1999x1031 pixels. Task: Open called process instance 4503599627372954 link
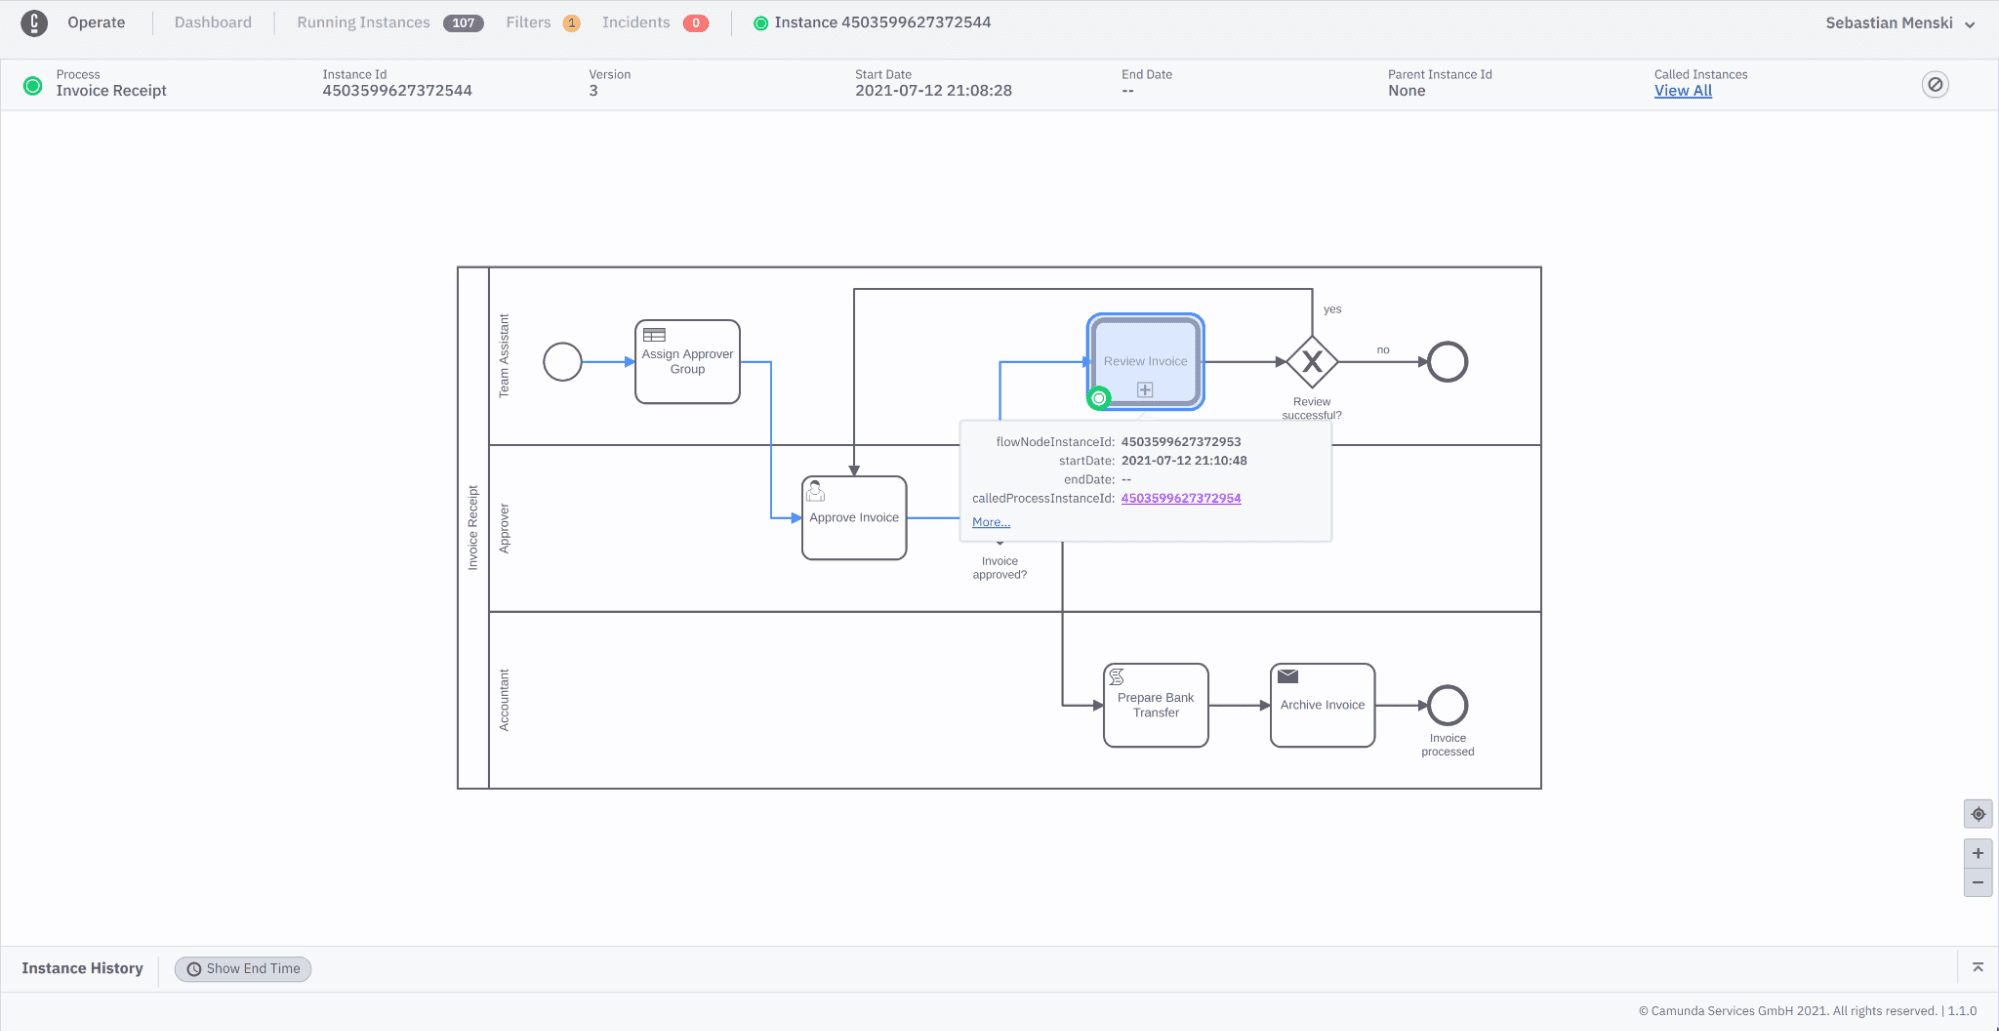pyautogui.click(x=1181, y=498)
